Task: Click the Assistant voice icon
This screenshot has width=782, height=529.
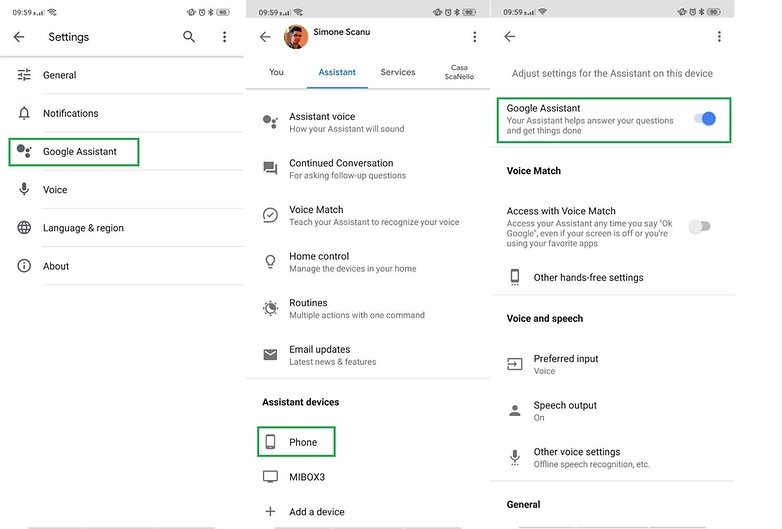Action: pyautogui.click(x=270, y=122)
